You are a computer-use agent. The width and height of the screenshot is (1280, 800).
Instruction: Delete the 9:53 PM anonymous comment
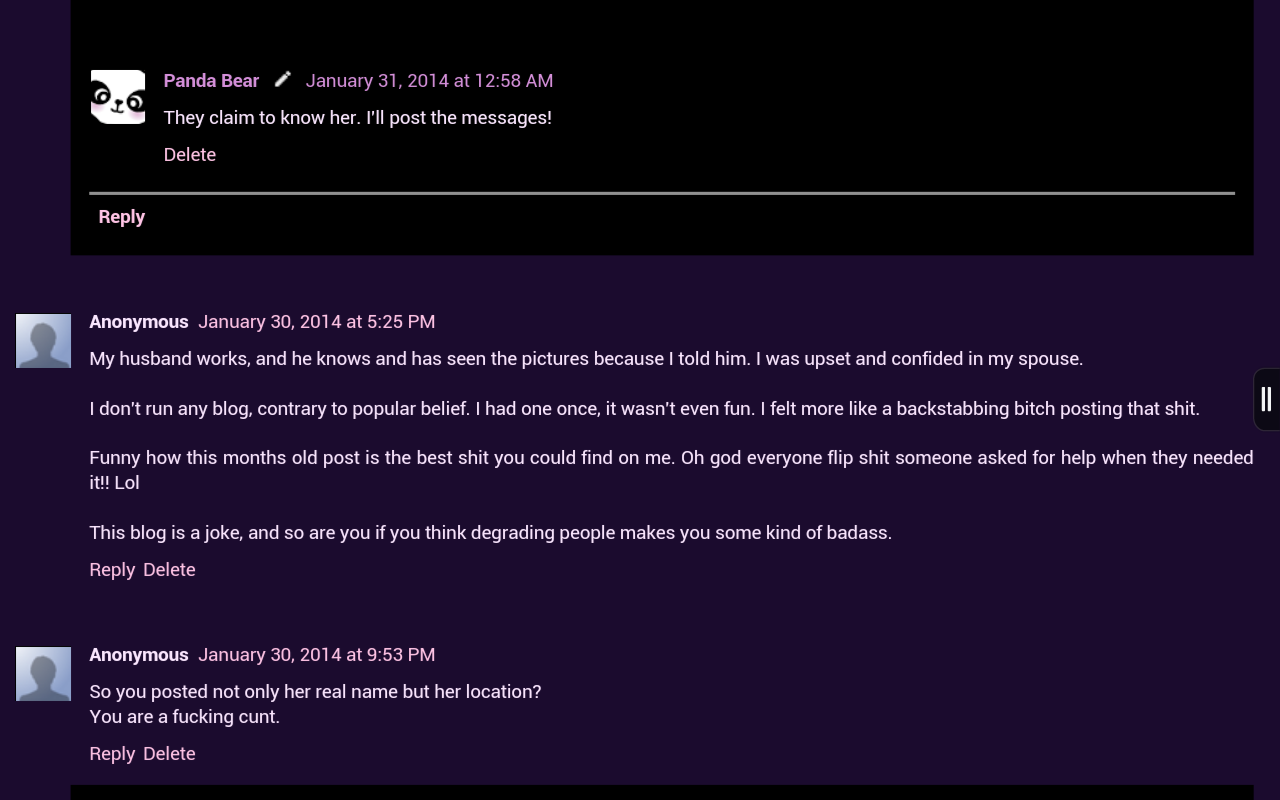pos(169,753)
